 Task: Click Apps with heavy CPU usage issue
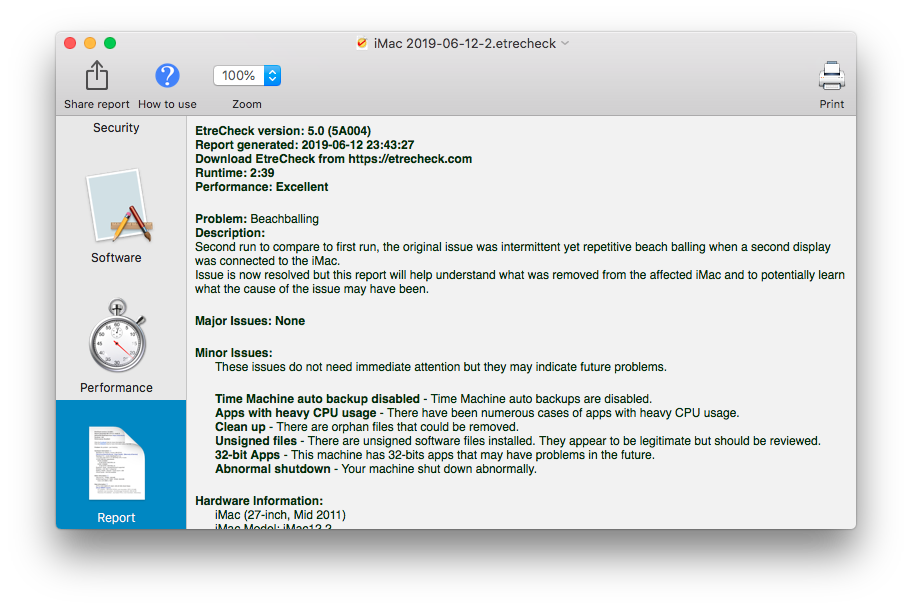point(296,413)
